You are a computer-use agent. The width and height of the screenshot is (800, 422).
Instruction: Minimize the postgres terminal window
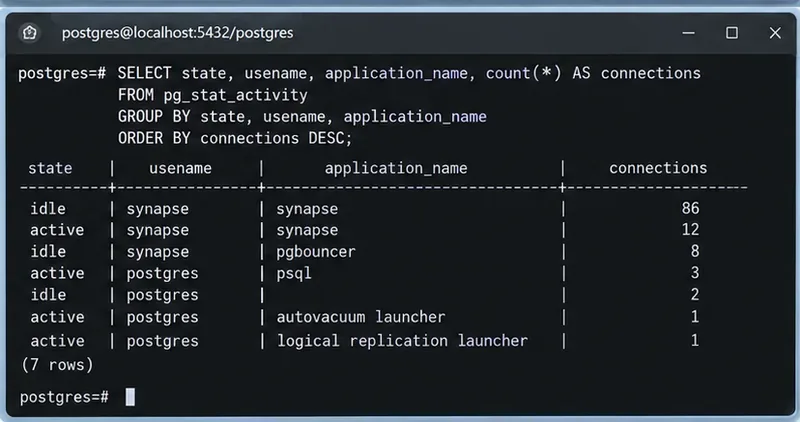click(688, 33)
